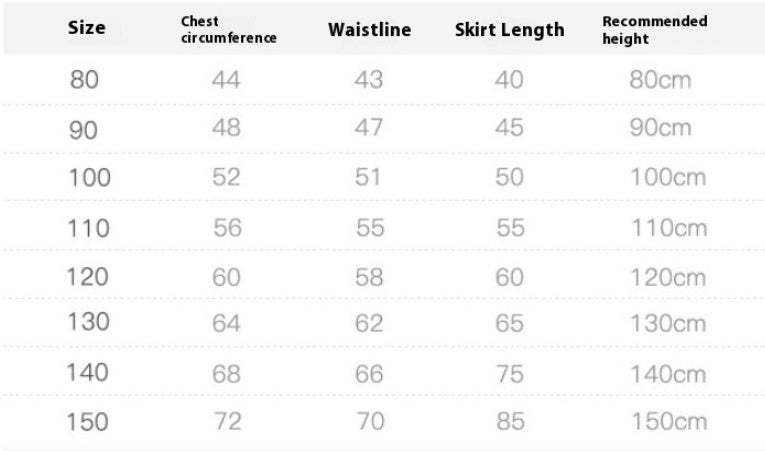This screenshot has width=765, height=451.
Task: Click the 140cm recommended height cell
Action: (667, 373)
